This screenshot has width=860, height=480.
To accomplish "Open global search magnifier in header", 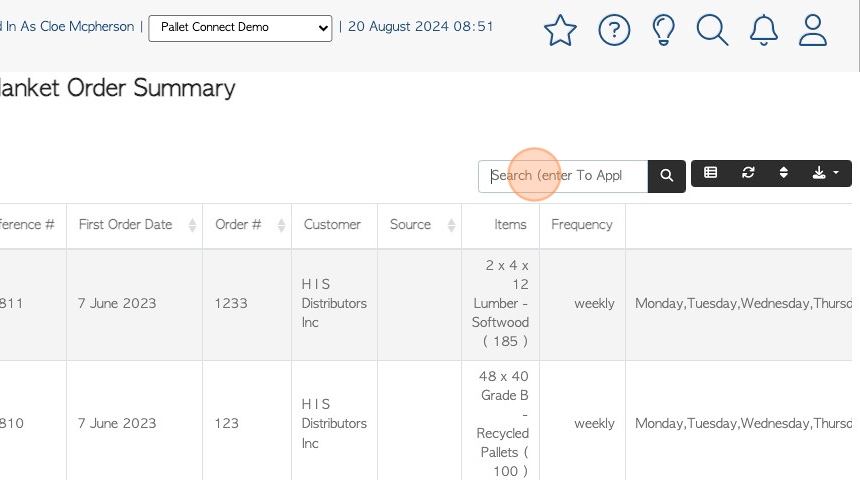I will (712, 30).
